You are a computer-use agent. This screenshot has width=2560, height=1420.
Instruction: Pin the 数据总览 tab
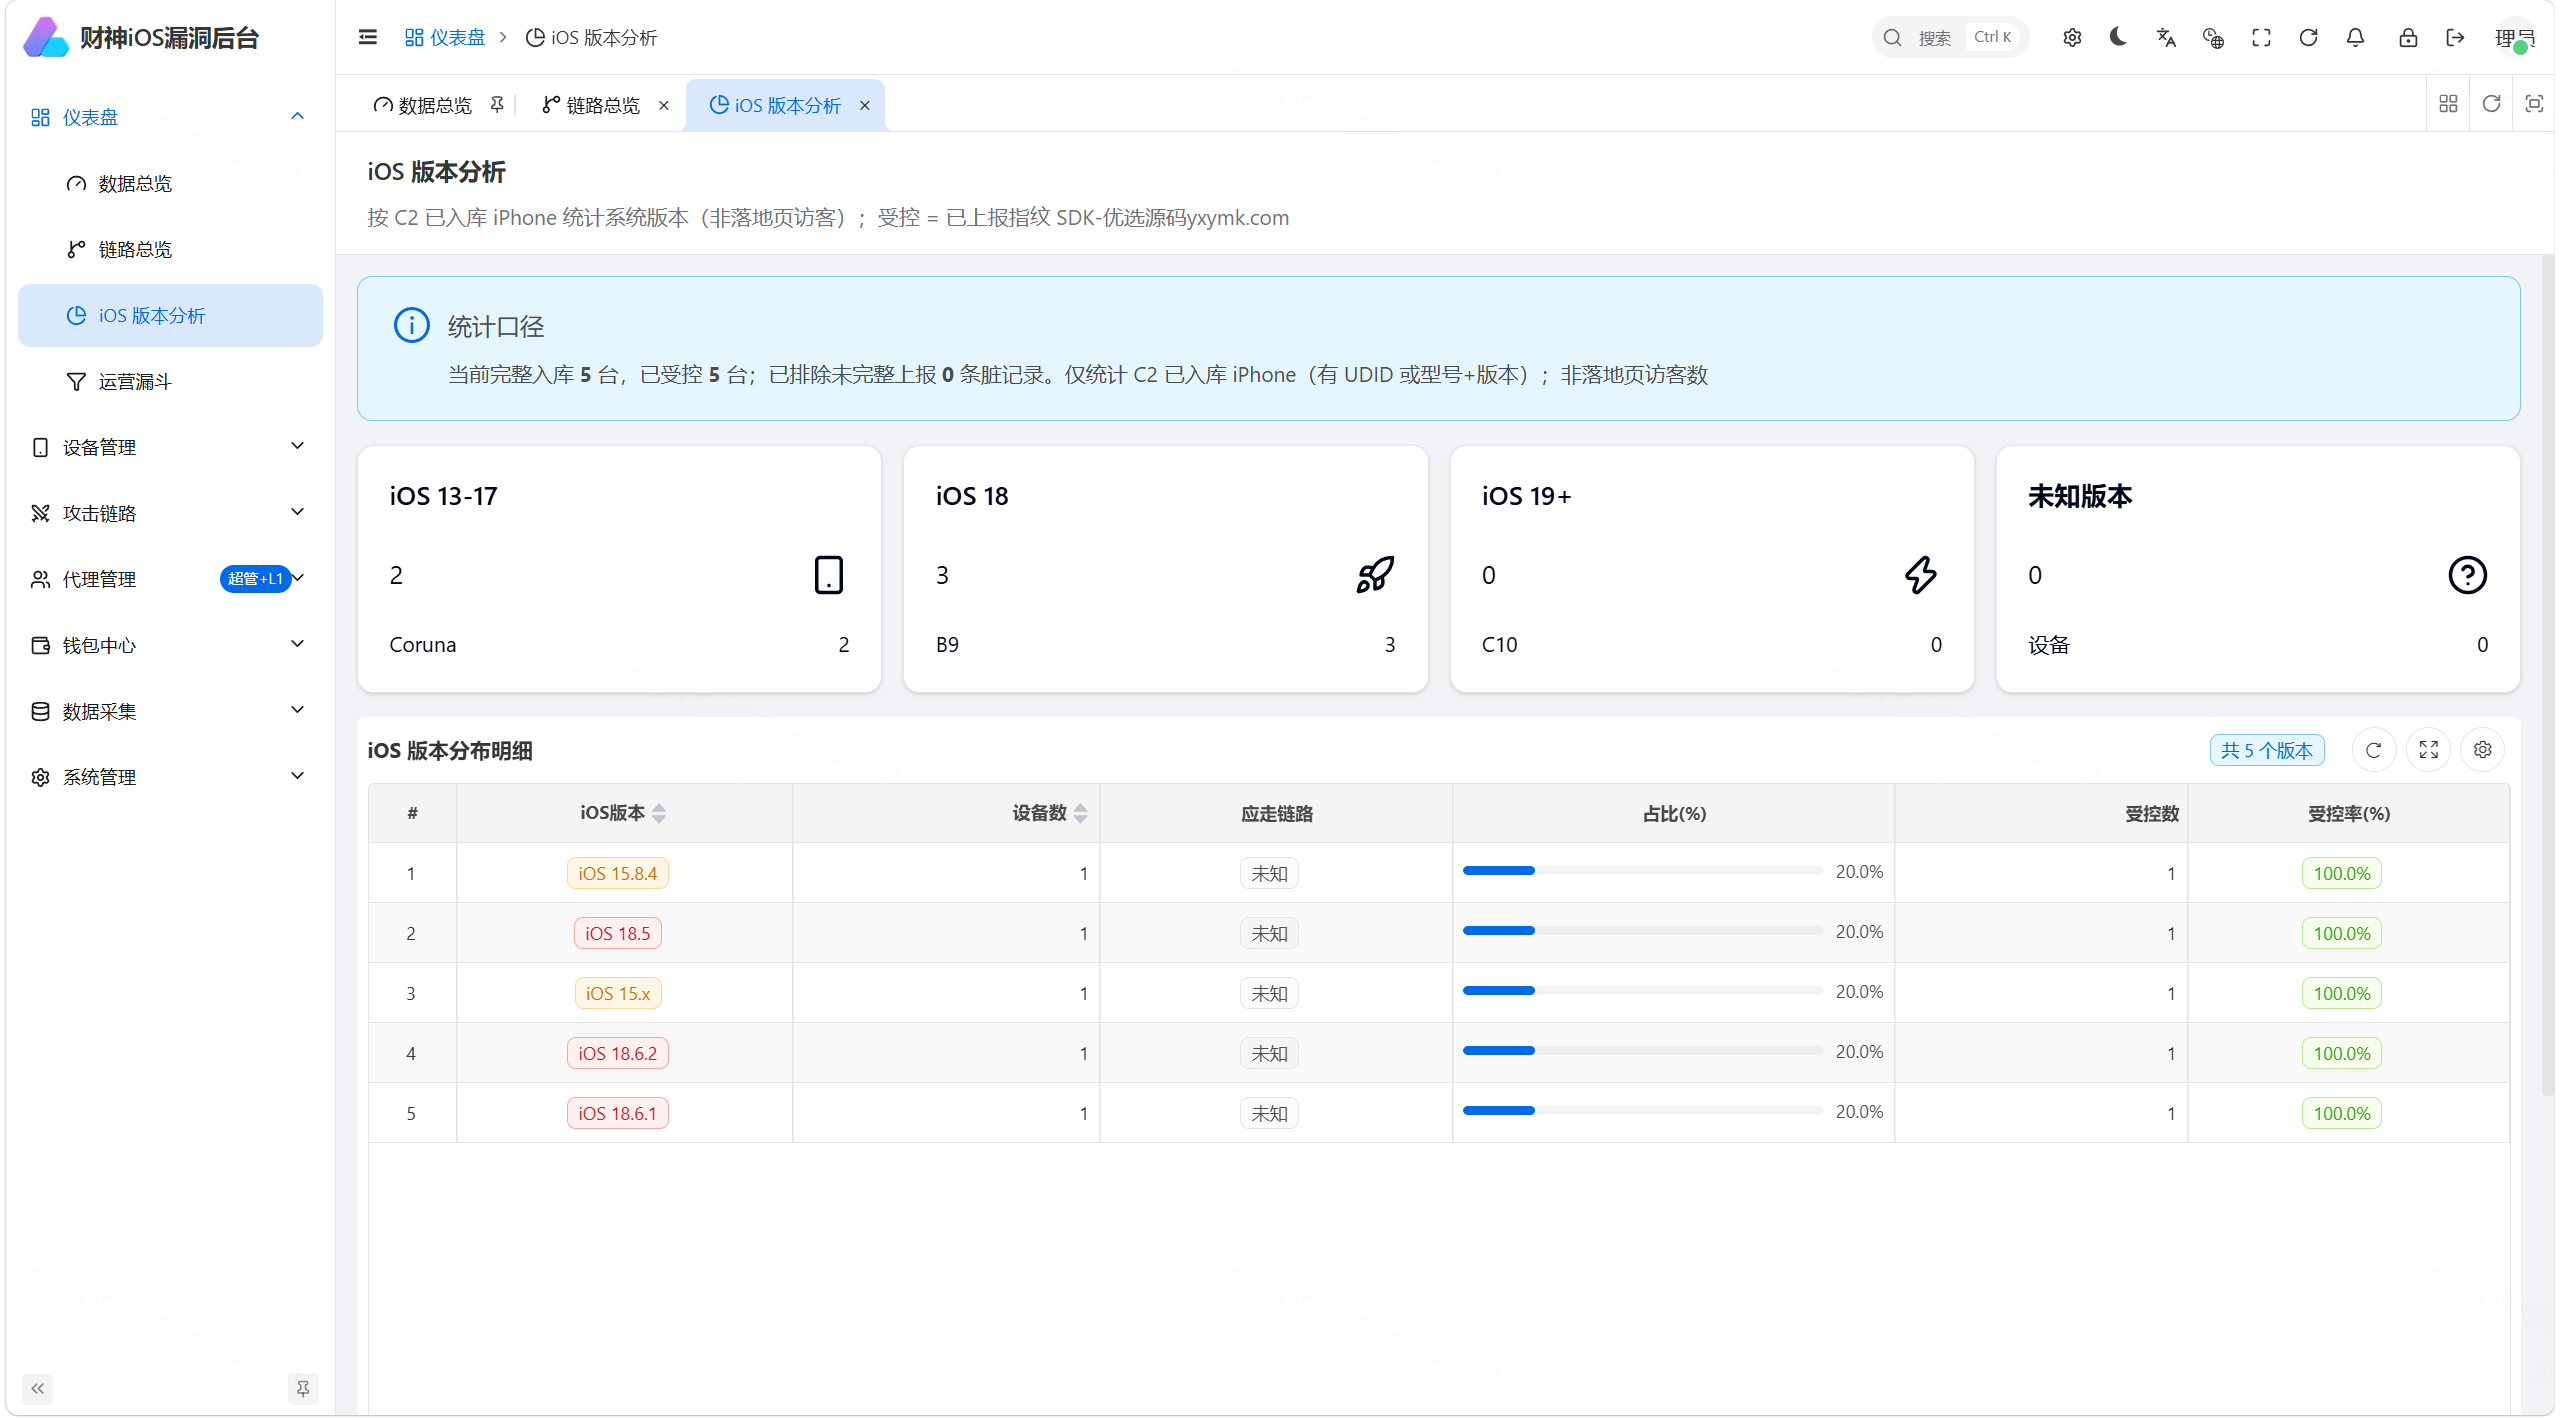pyautogui.click(x=497, y=104)
